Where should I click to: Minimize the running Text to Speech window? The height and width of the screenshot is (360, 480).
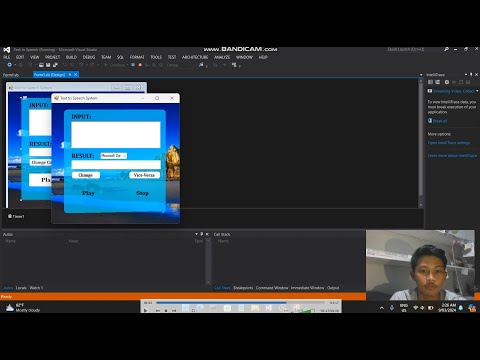(x=142, y=98)
